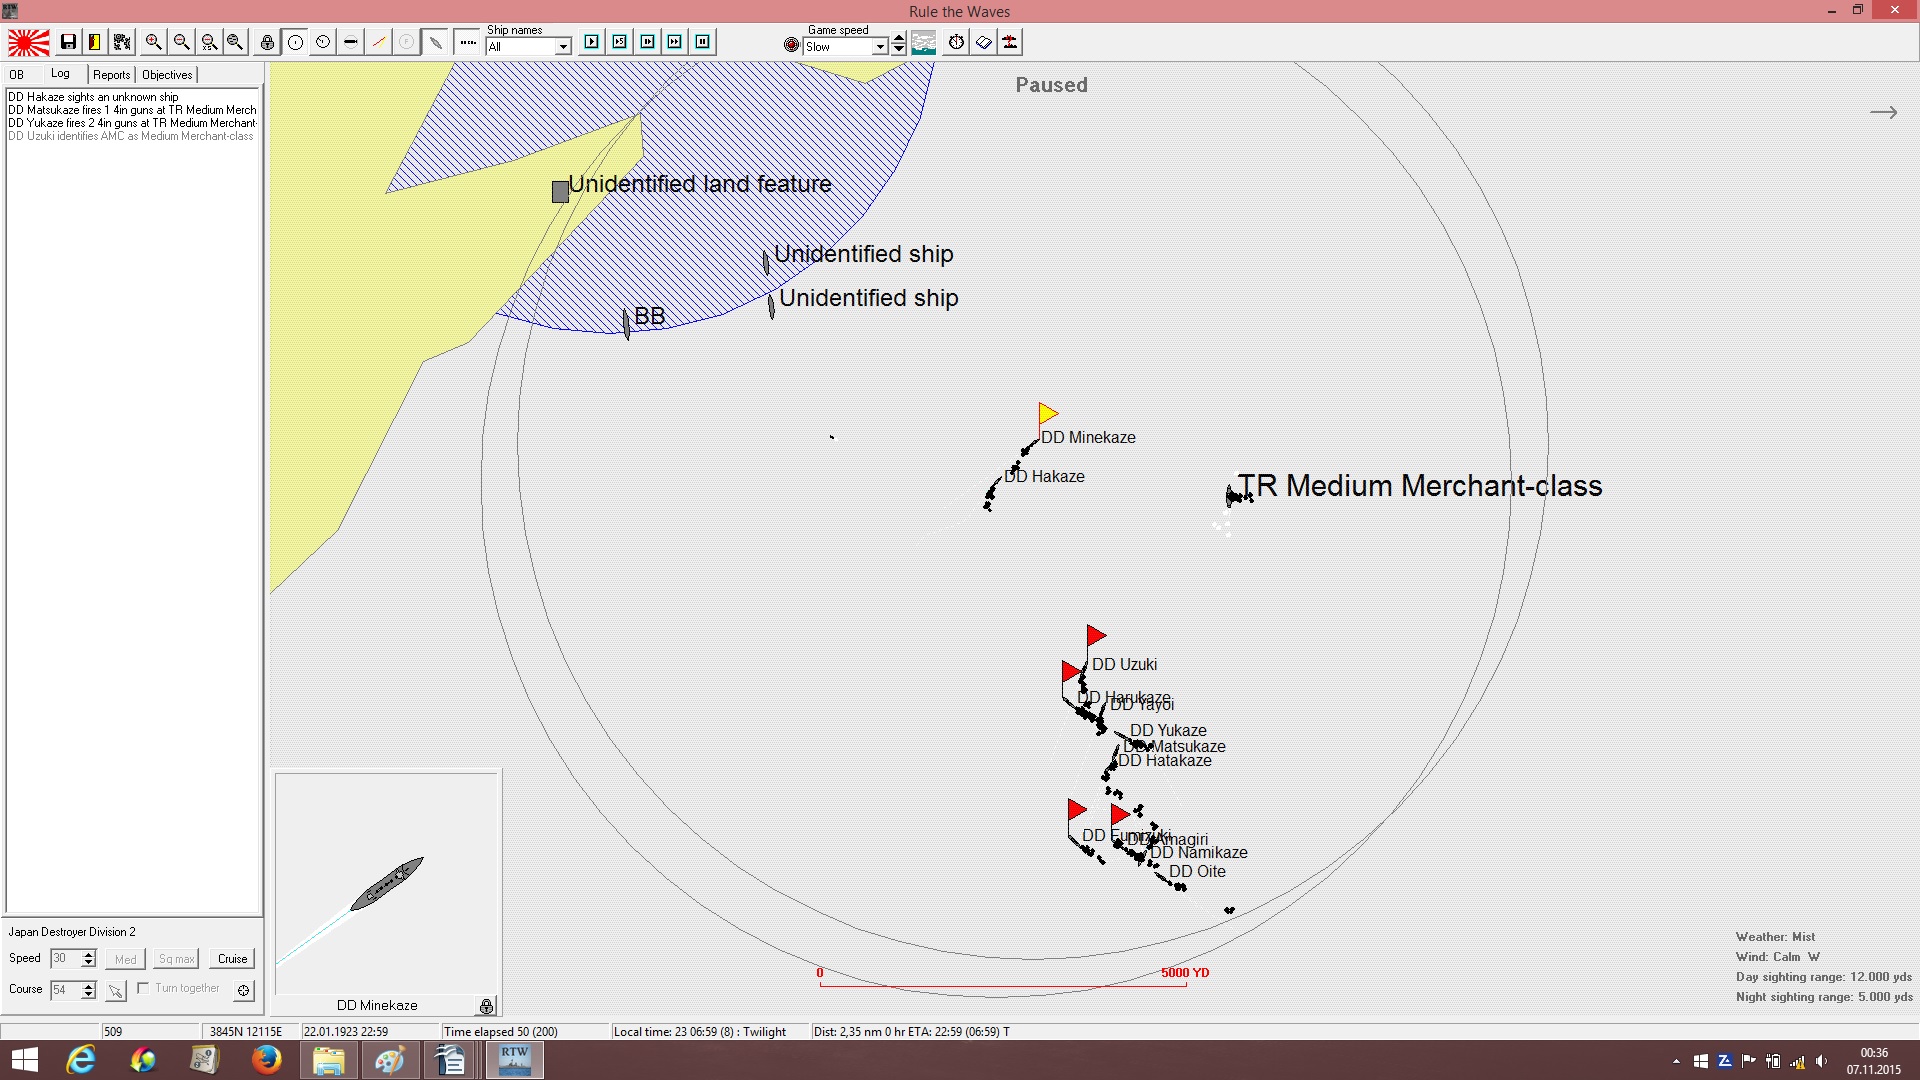Decrease Course value with spinner

(x=89, y=994)
